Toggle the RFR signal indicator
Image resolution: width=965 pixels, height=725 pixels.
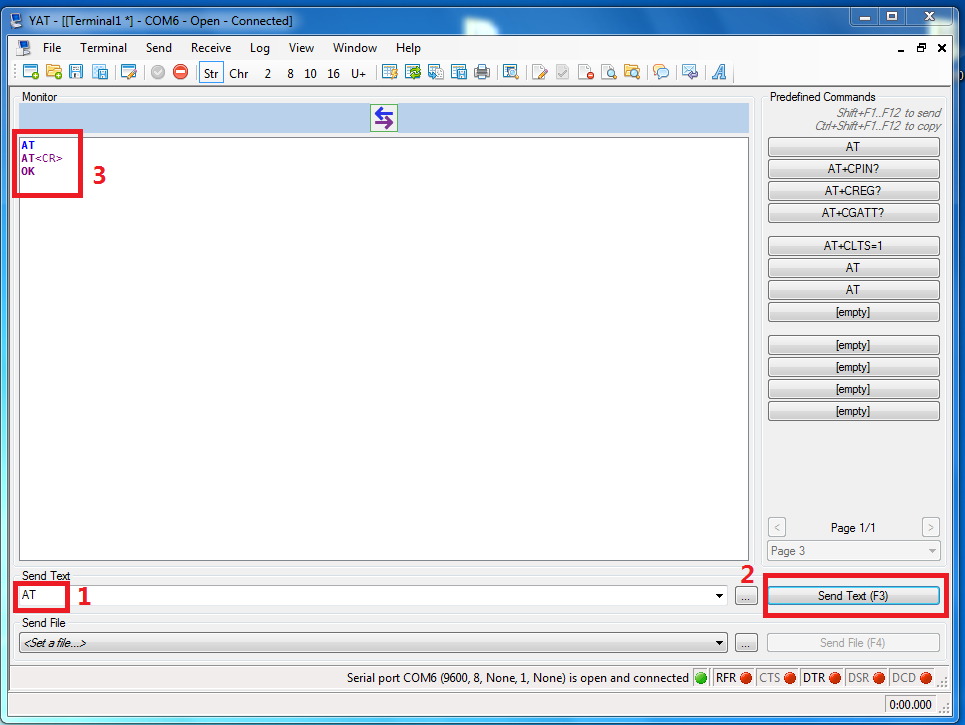click(734, 678)
